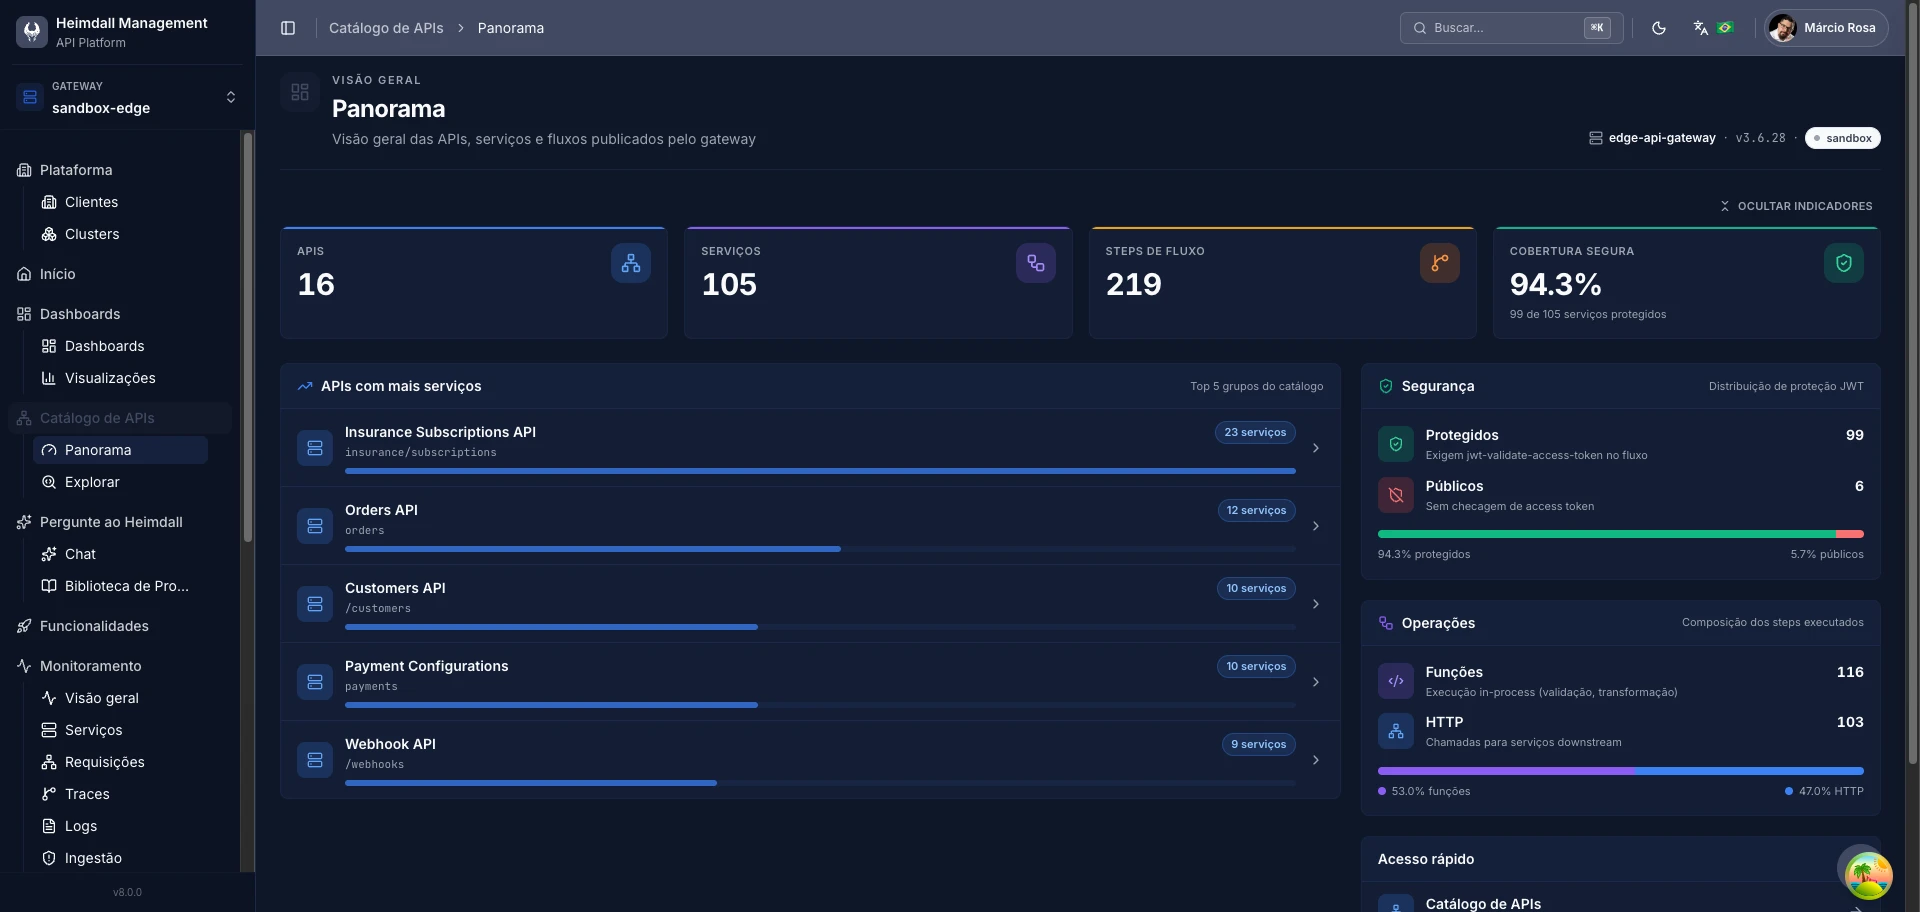1920x912 pixels.
Task: Click the sidebar vertical scrollbar
Action: coord(248,337)
